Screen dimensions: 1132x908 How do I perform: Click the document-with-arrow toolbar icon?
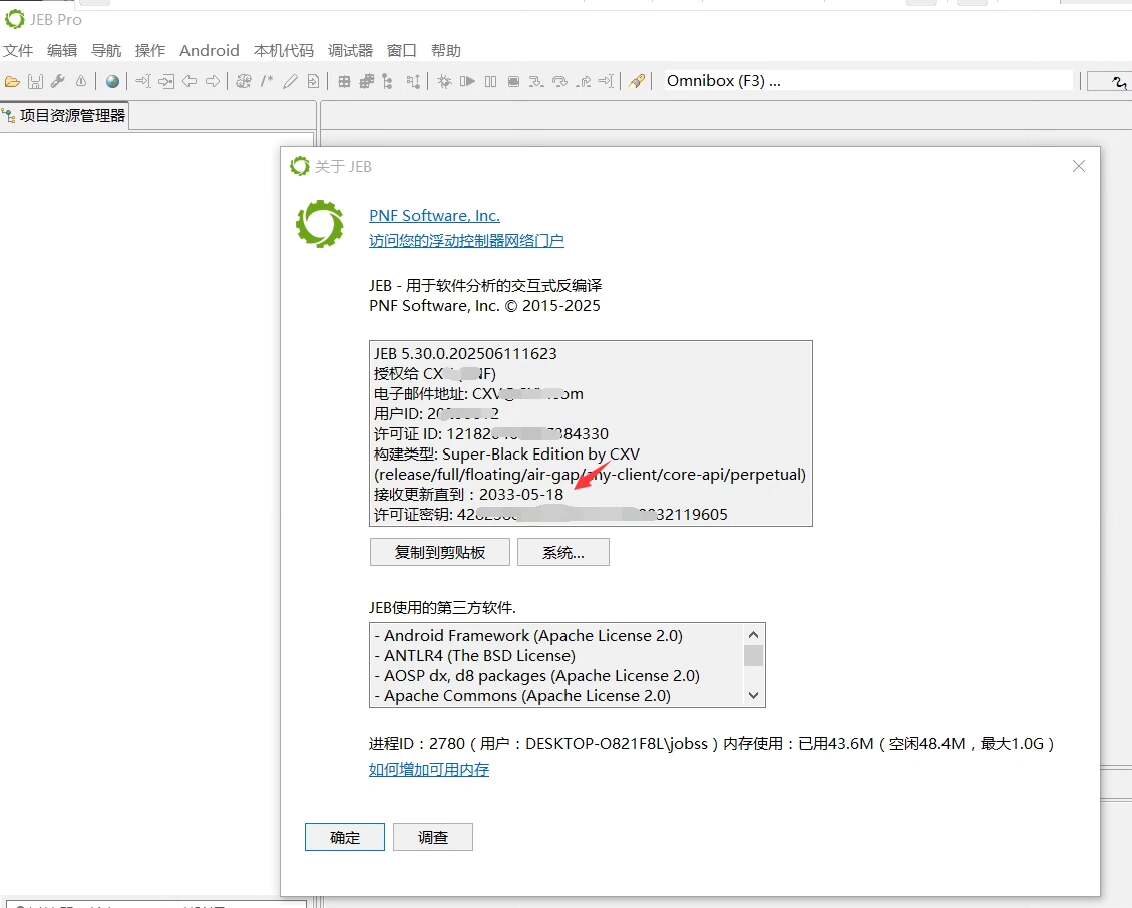[x=313, y=82]
